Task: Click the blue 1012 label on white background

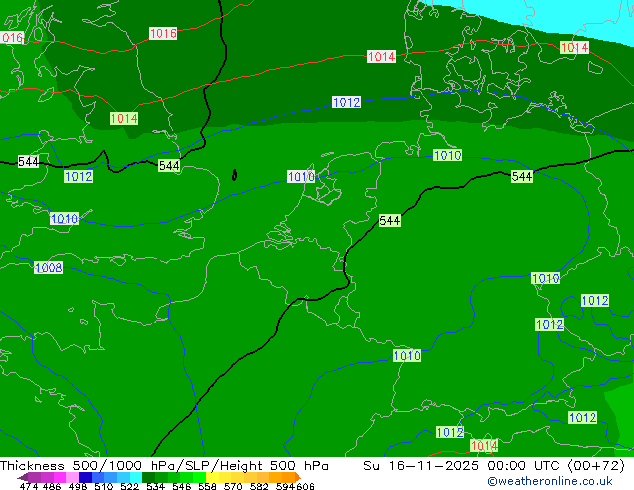Action: 346,102
